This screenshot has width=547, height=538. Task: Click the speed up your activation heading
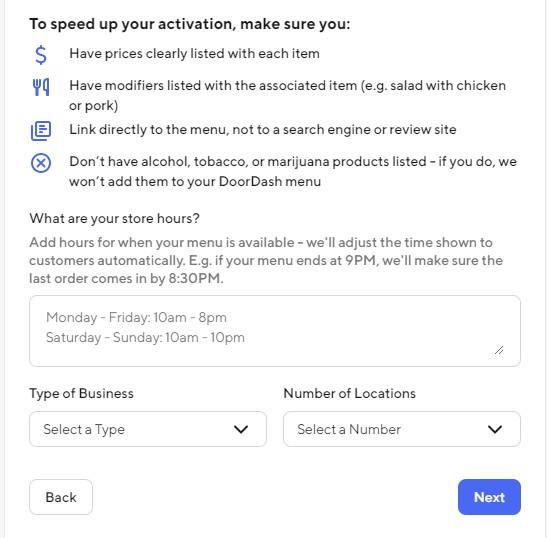[190, 24]
